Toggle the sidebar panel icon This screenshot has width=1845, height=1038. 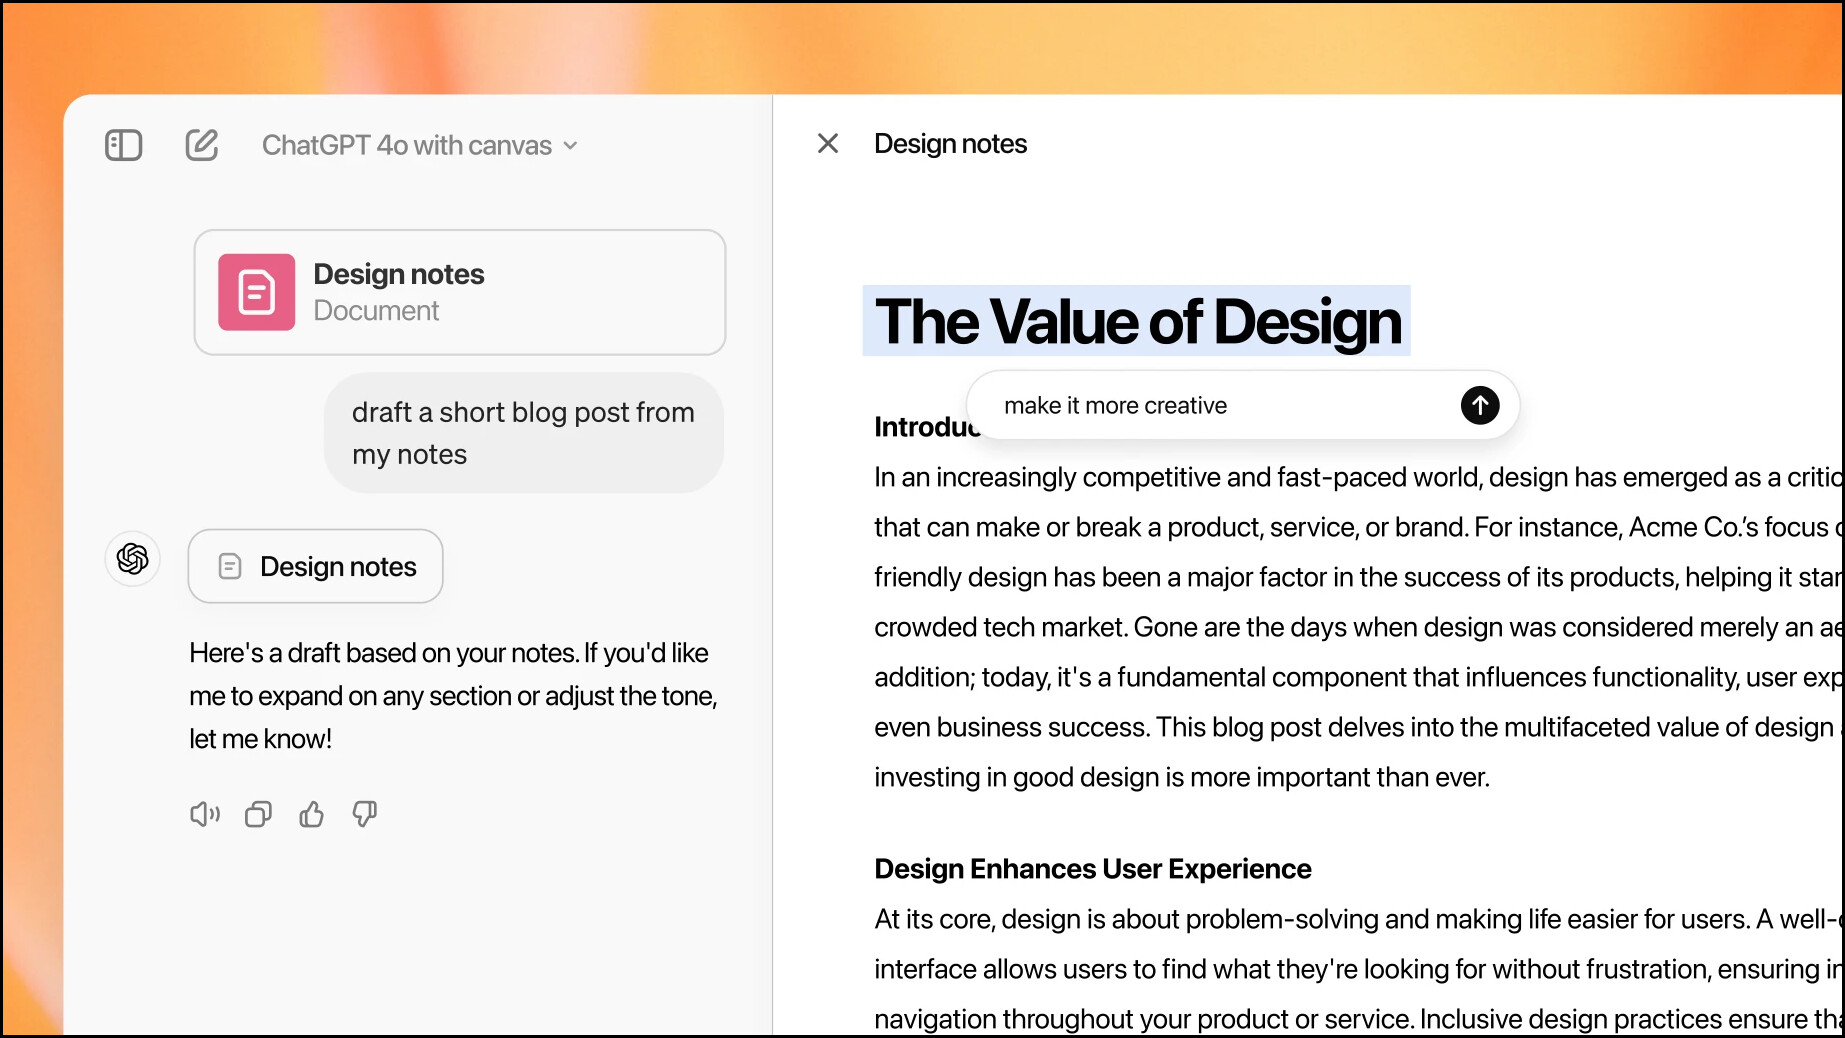point(123,145)
